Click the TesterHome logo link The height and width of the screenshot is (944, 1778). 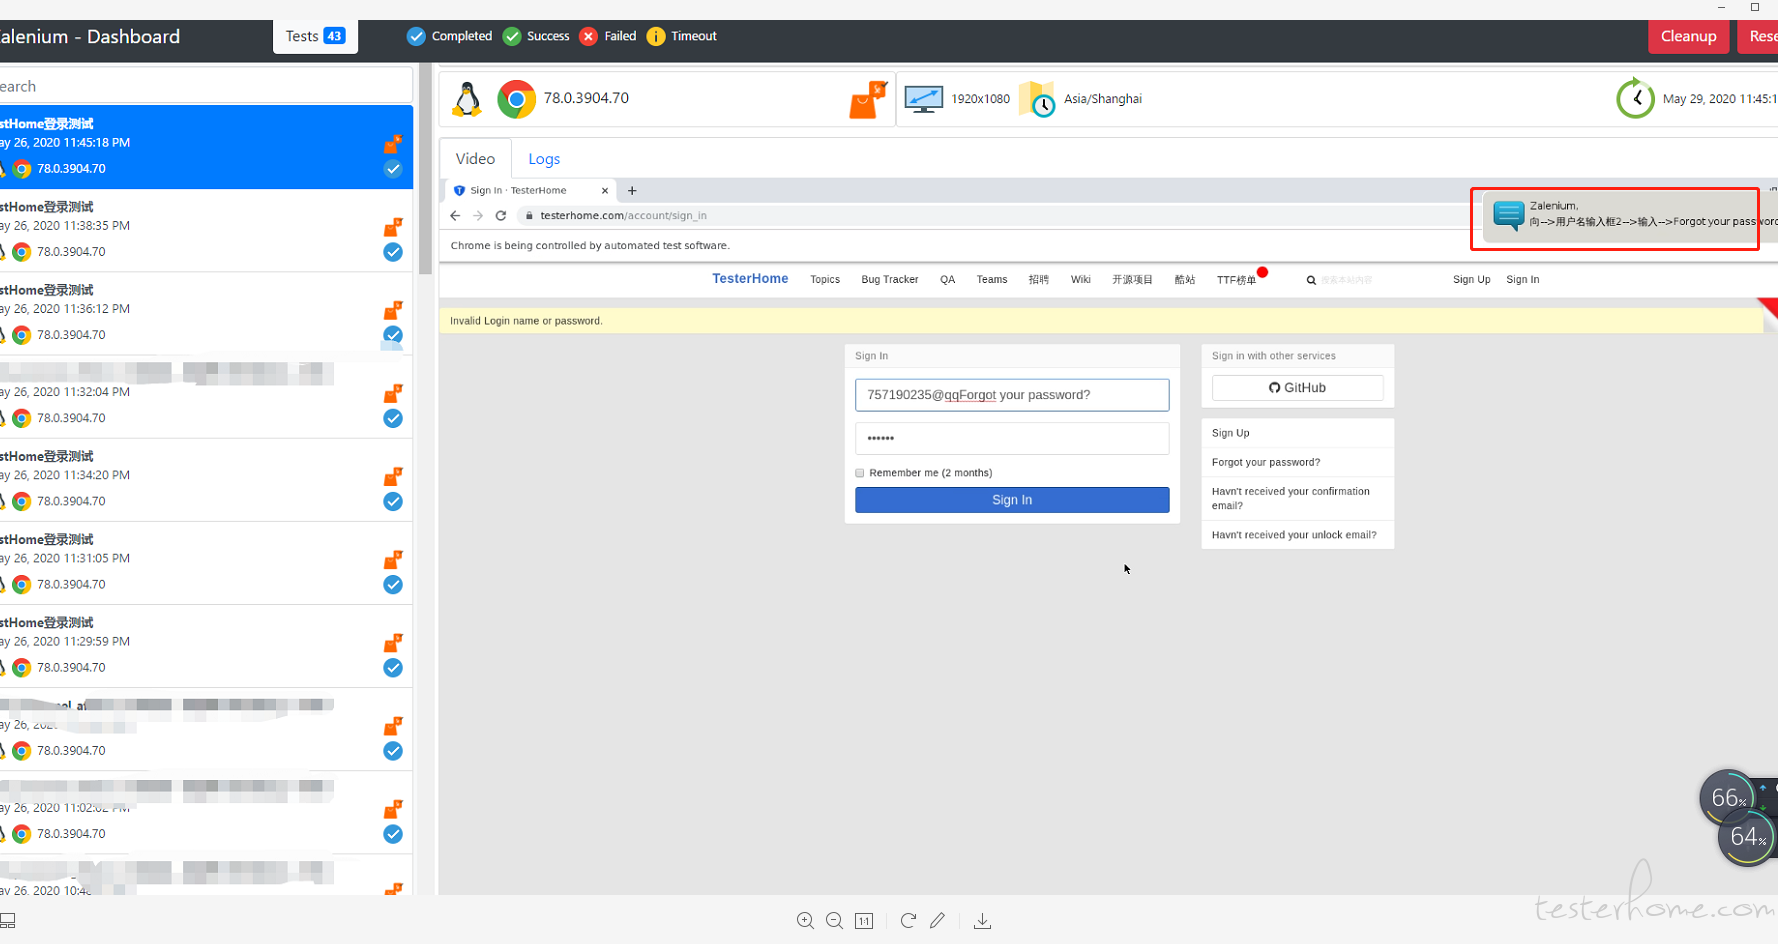pyautogui.click(x=750, y=279)
